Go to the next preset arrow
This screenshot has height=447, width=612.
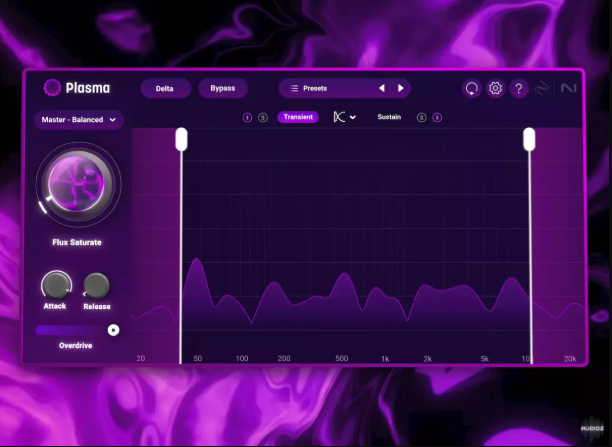400,88
